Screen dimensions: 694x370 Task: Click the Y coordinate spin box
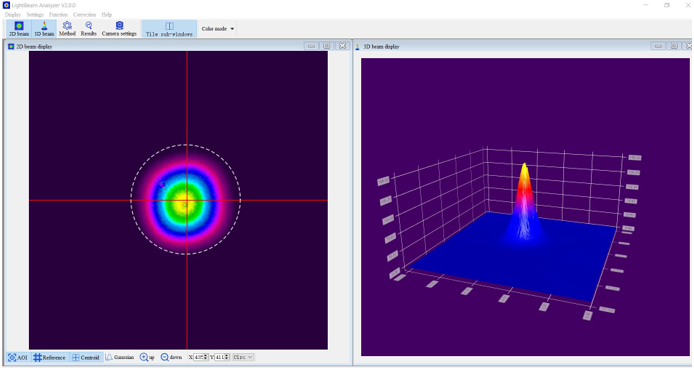tap(222, 357)
